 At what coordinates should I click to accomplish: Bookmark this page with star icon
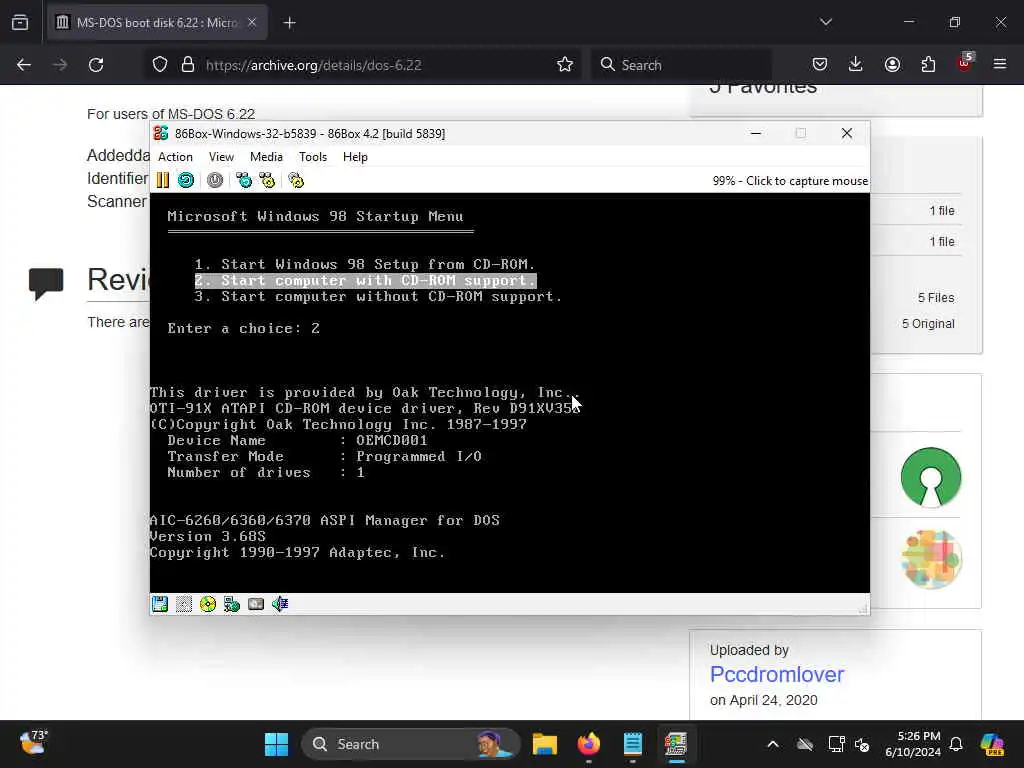pyautogui.click(x=565, y=65)
